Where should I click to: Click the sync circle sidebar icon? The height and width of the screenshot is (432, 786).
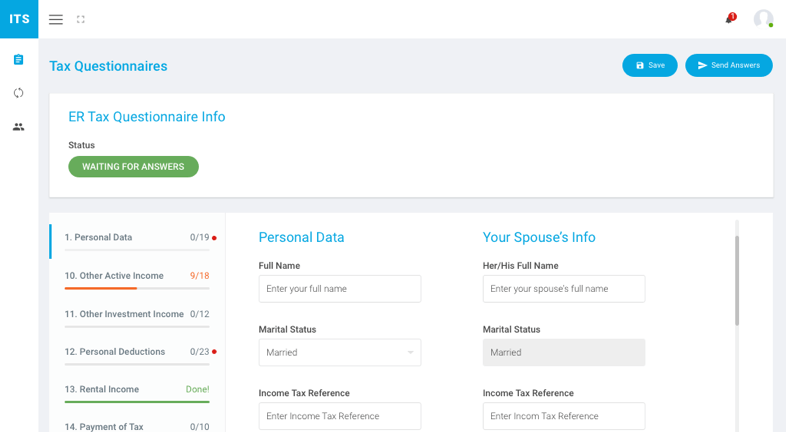[18, 93]
